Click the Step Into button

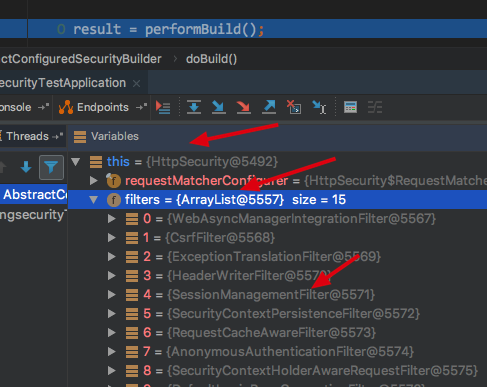[219, 107]
